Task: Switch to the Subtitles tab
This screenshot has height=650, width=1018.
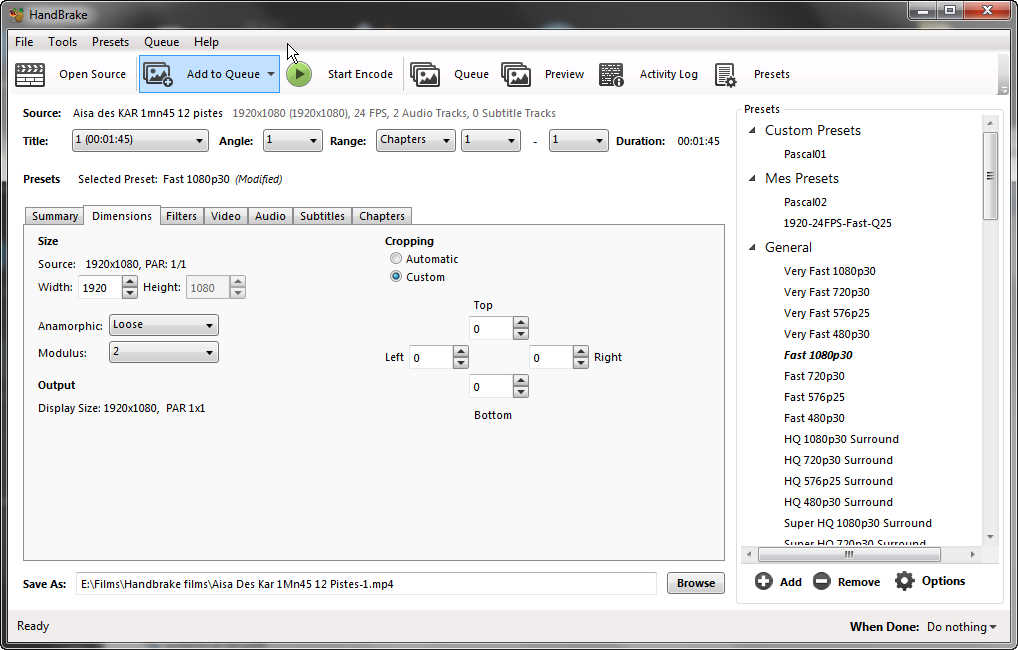Action: point(322,216)
